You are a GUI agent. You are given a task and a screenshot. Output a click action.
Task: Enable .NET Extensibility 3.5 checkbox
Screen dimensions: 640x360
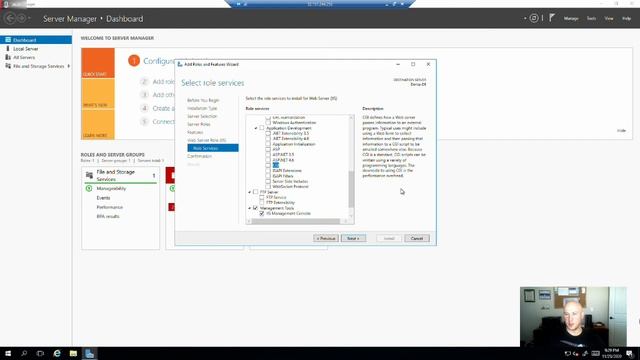(x=268, y=133)
